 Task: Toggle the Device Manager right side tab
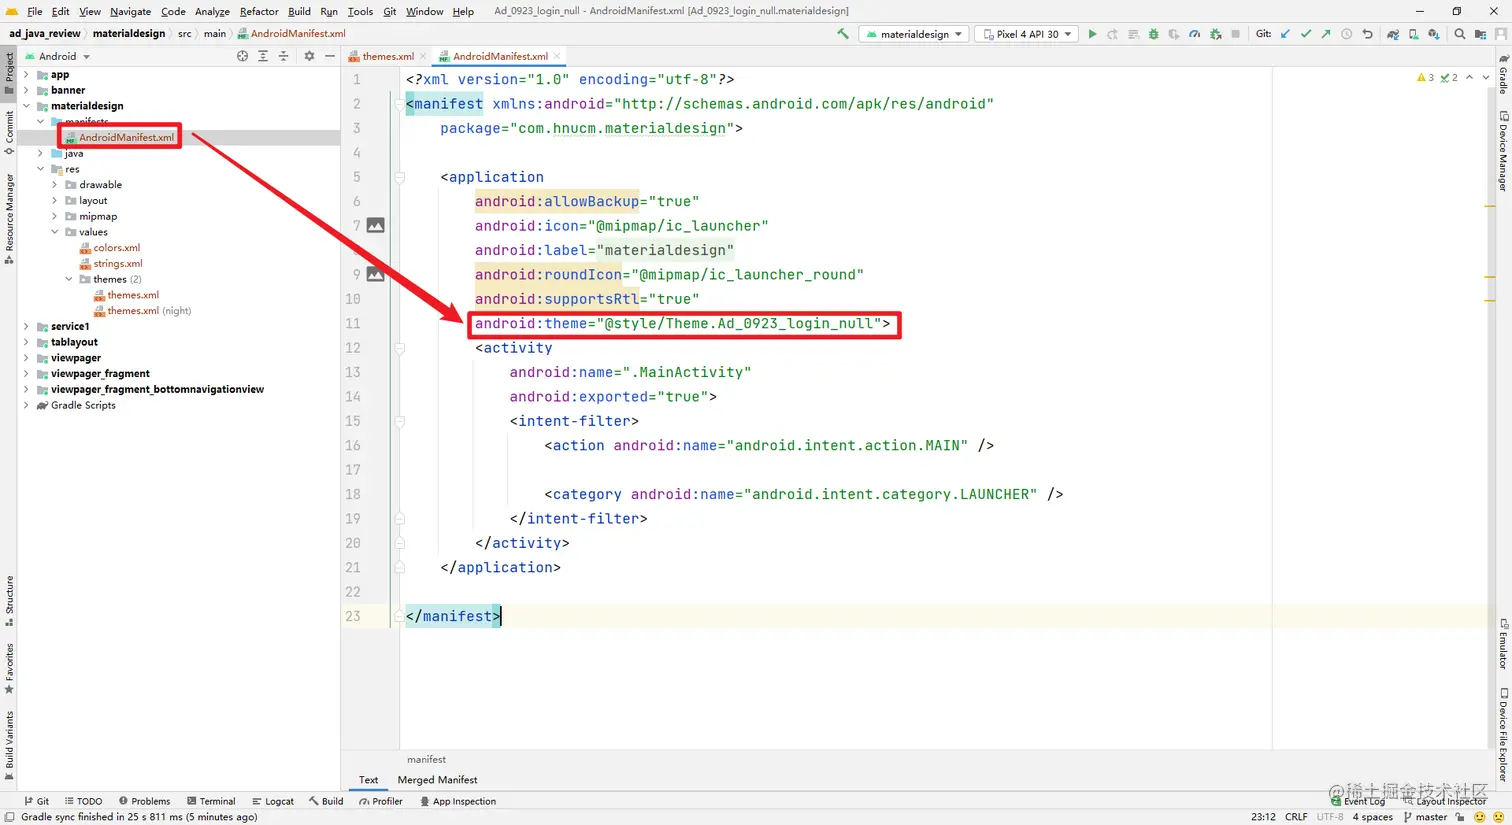point(1503,152)
